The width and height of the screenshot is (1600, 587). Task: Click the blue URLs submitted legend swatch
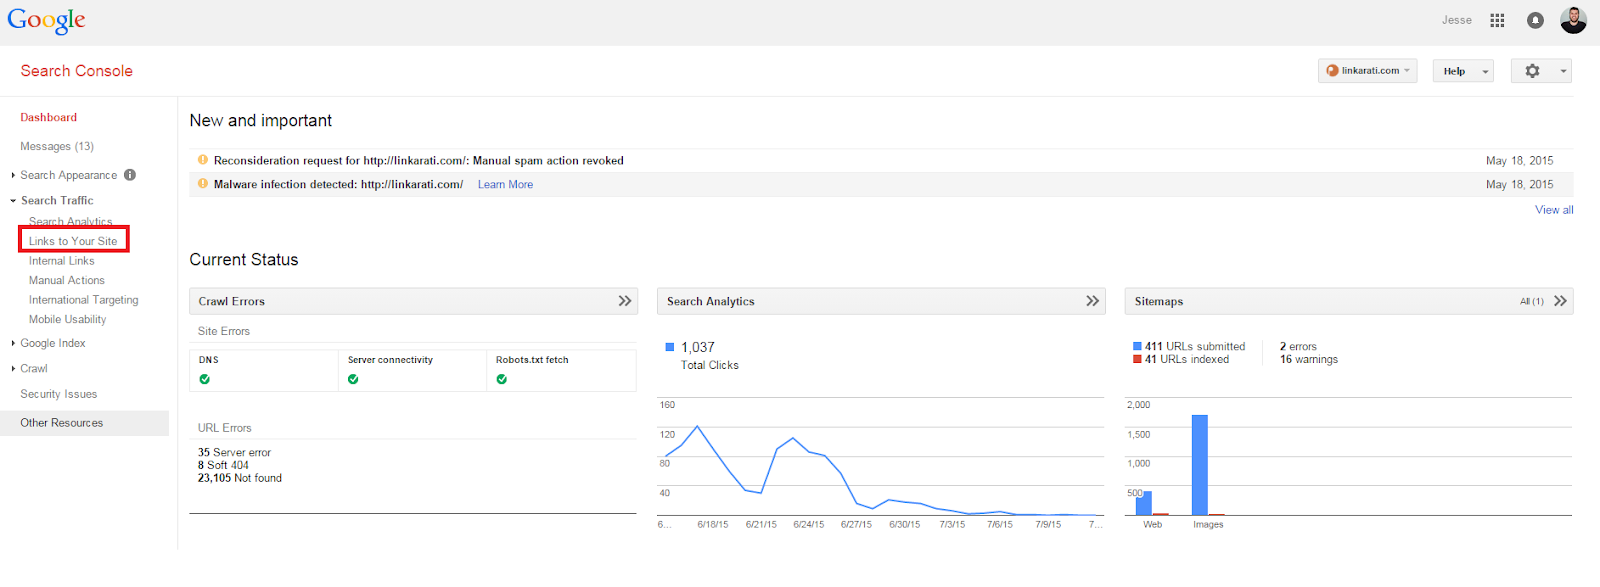pos(1137,346)
